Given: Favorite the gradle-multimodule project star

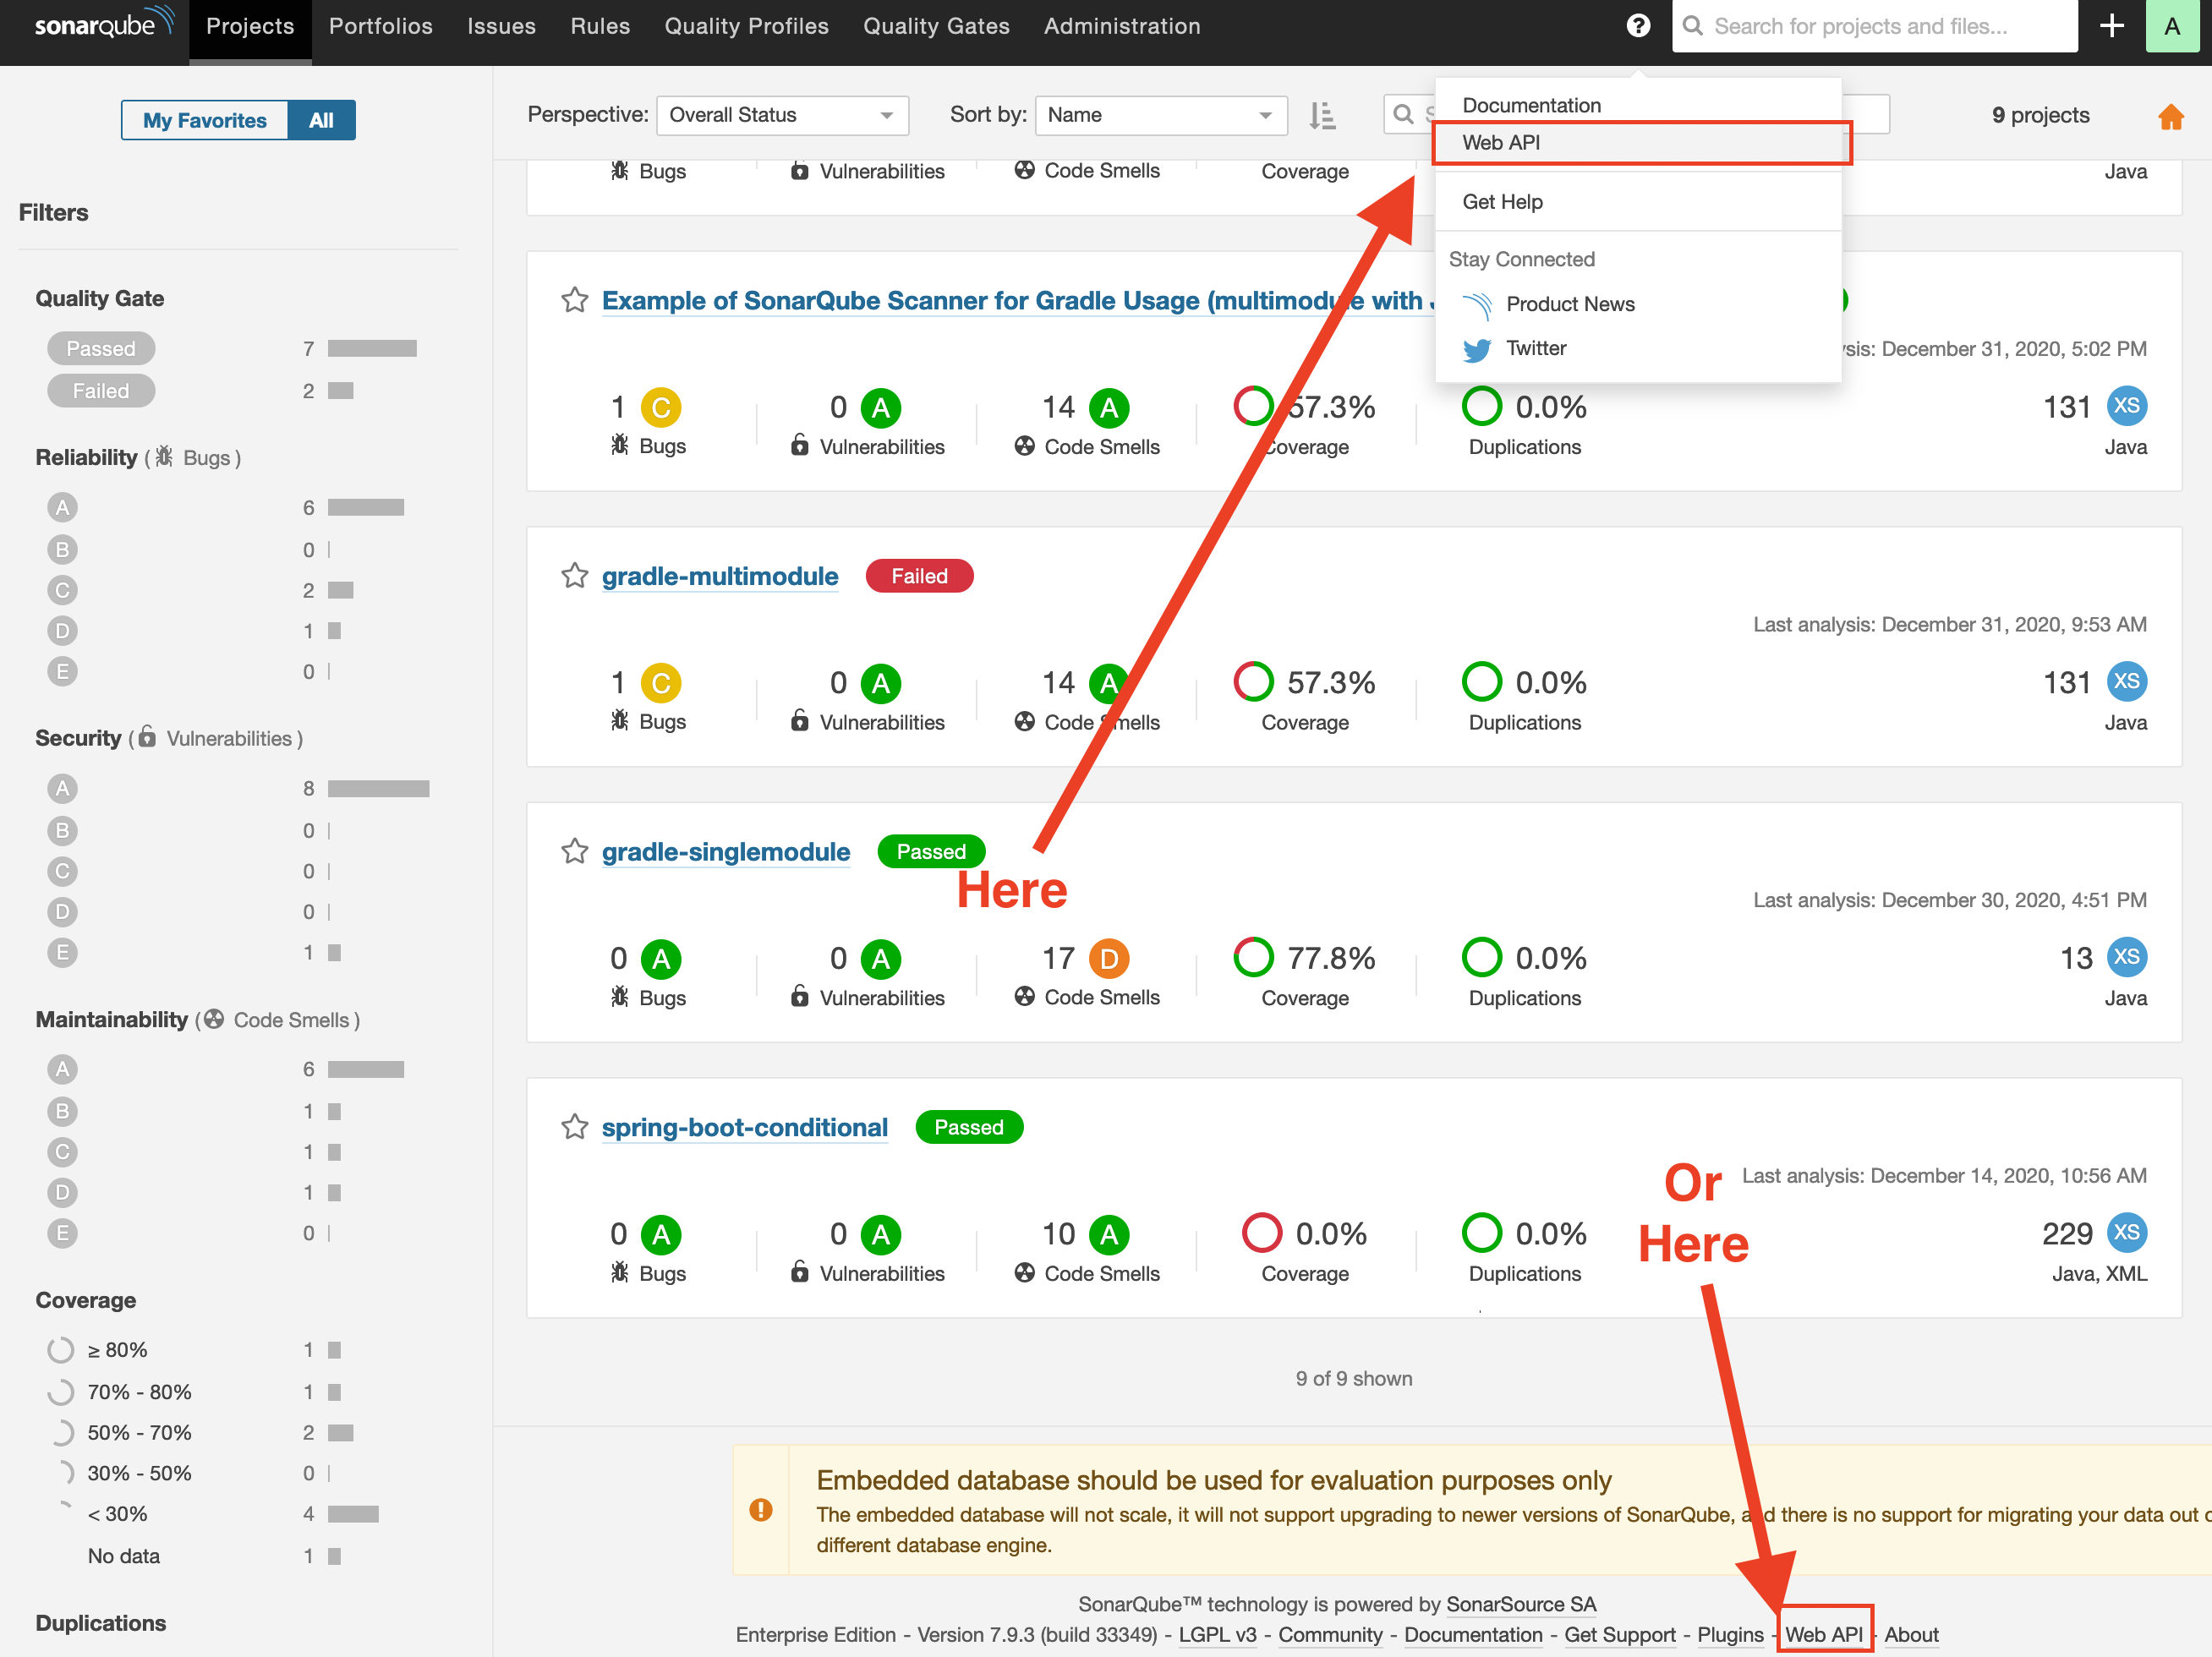Looking at the screenshot, I should click(574, 576).
